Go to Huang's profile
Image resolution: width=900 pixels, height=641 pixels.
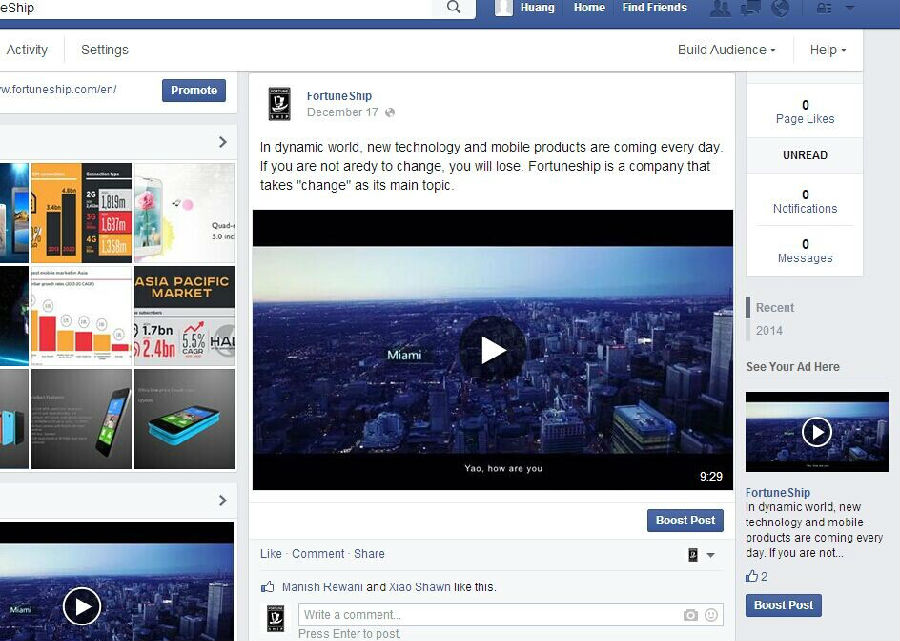(537, 7)
